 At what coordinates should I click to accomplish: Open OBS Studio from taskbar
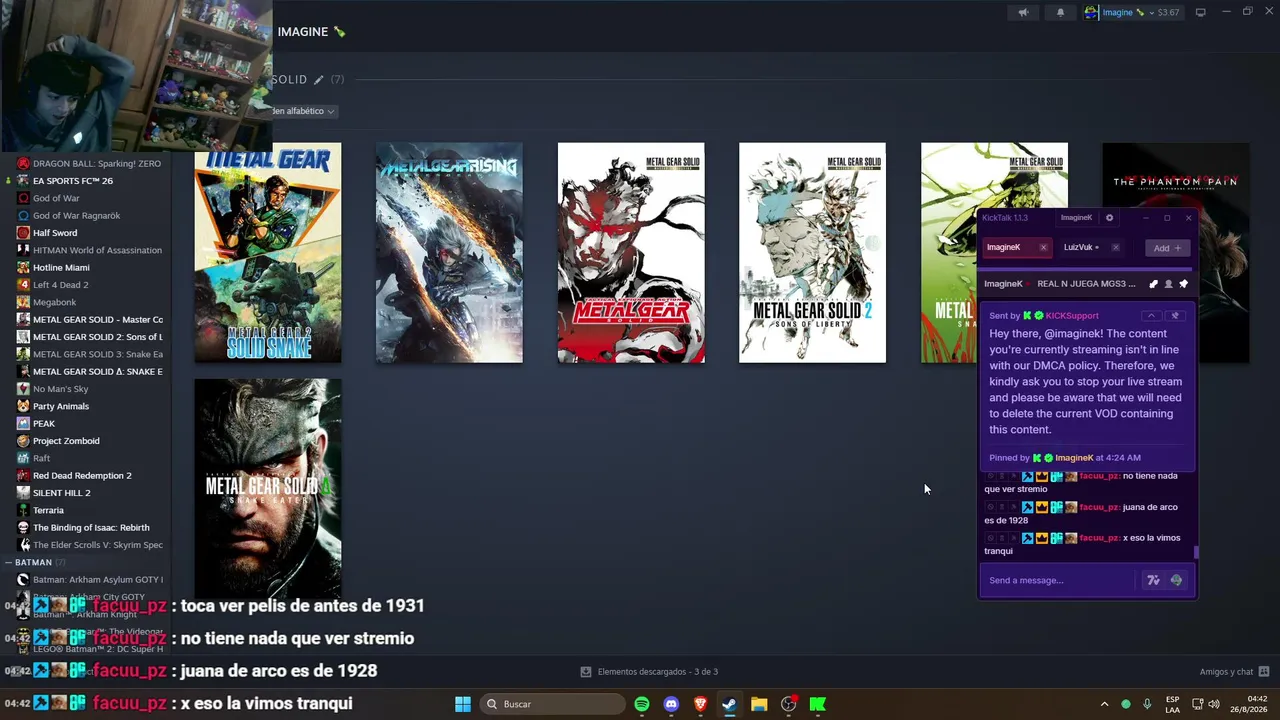[788, 704]
